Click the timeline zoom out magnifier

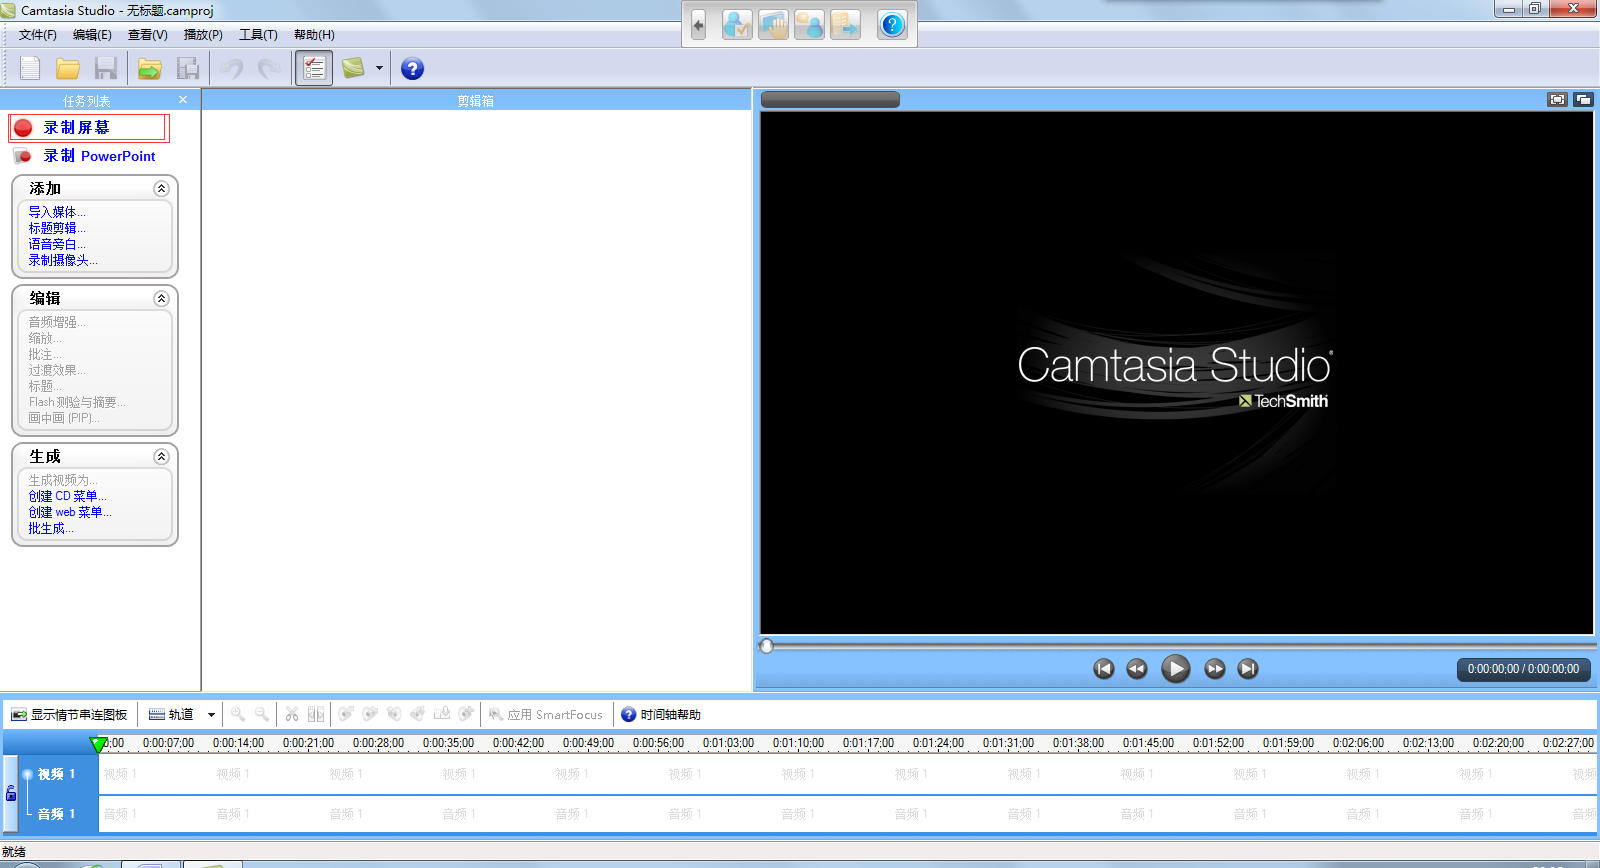262,714
